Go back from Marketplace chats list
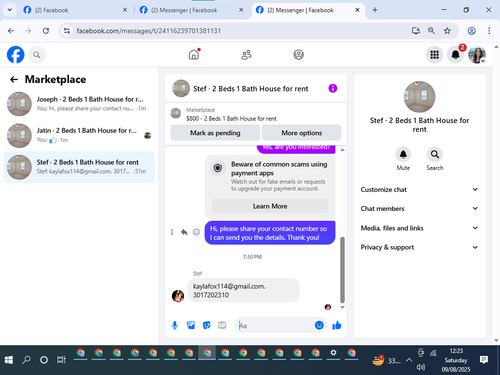Screen dimensions: 500x375 (14, 79)
